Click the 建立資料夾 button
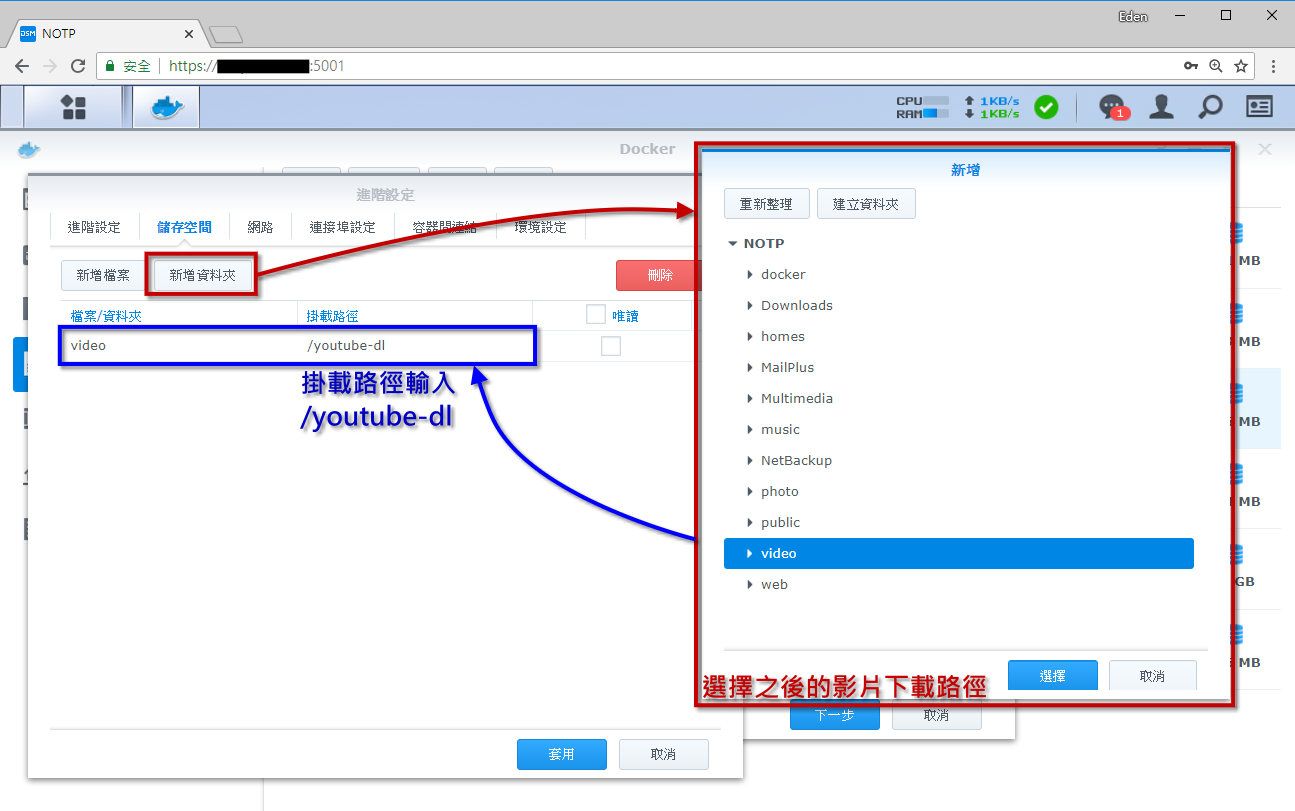Image resolution: width=1295 pixels, height=811 pixels. 866,203
